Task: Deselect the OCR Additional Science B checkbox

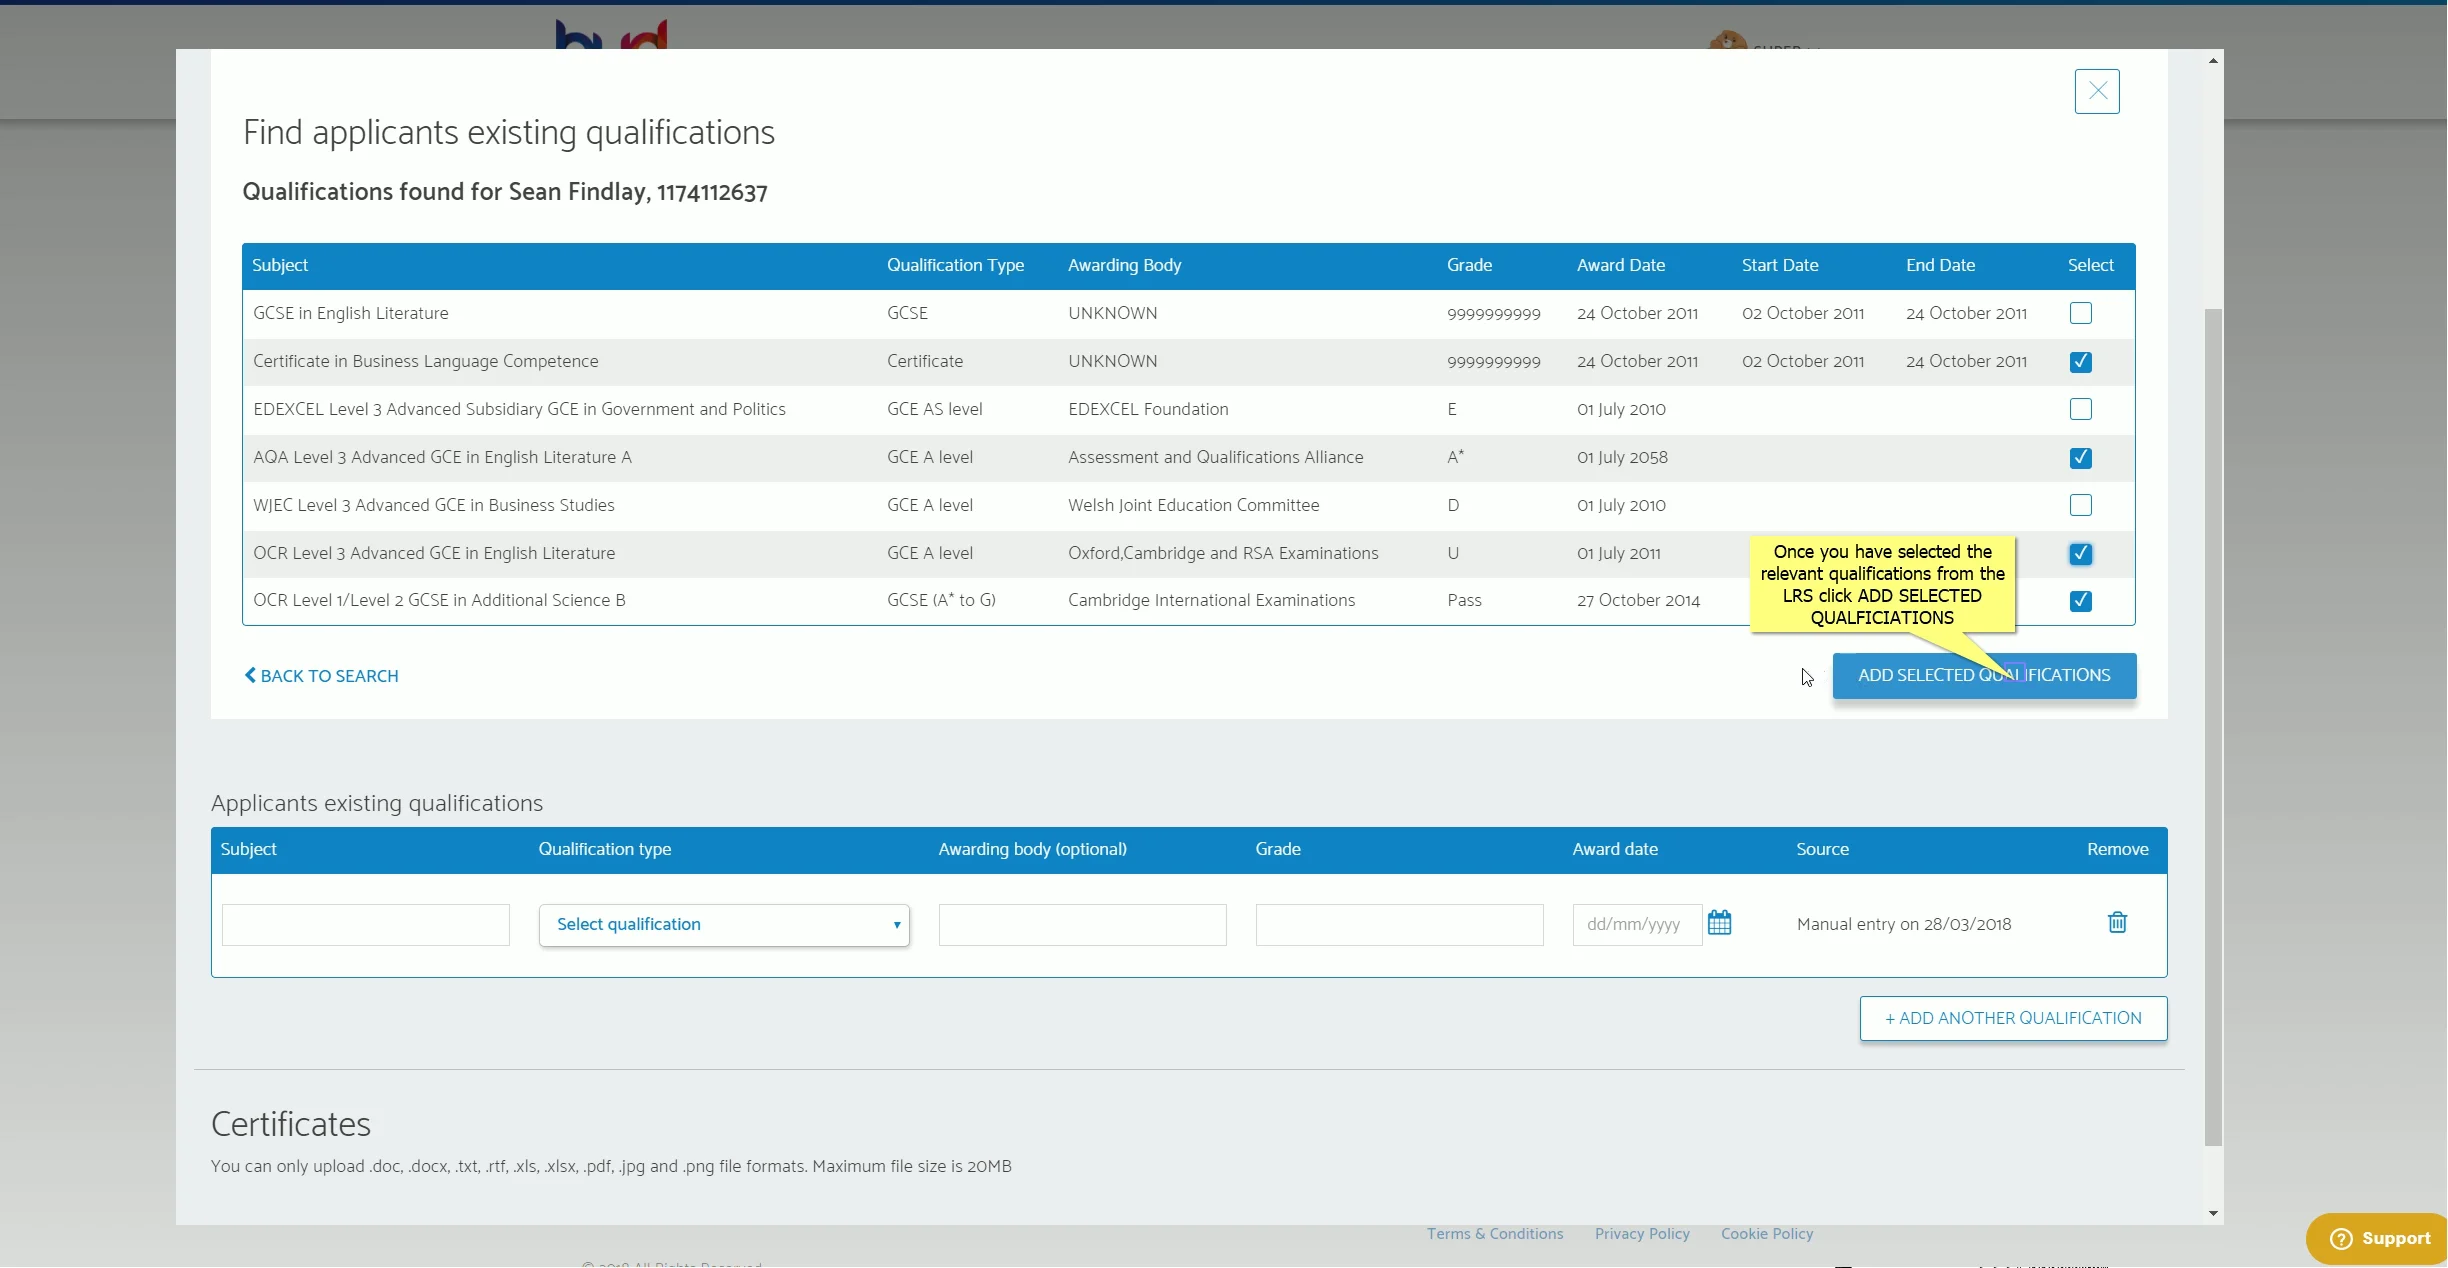Action: (2080, 600)
